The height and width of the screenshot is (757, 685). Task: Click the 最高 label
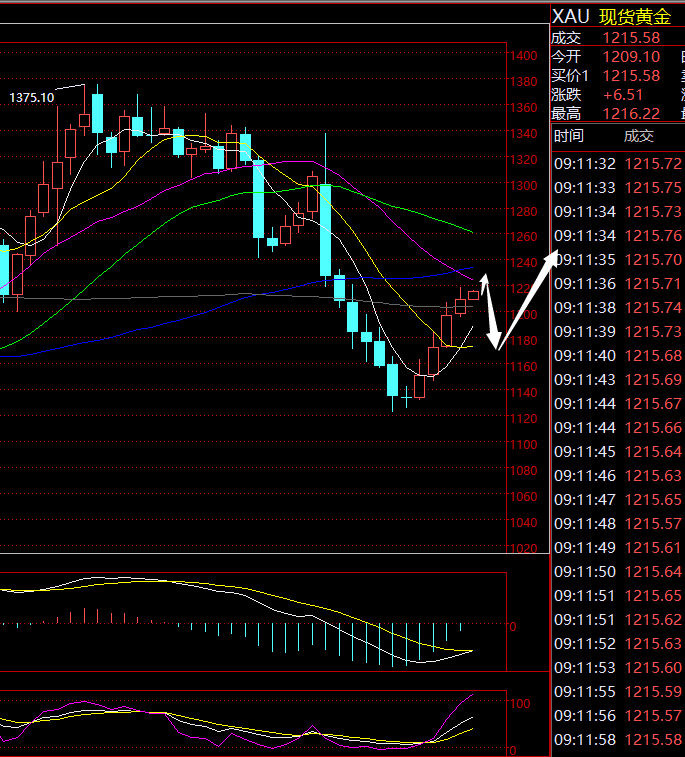coord(566,113)
